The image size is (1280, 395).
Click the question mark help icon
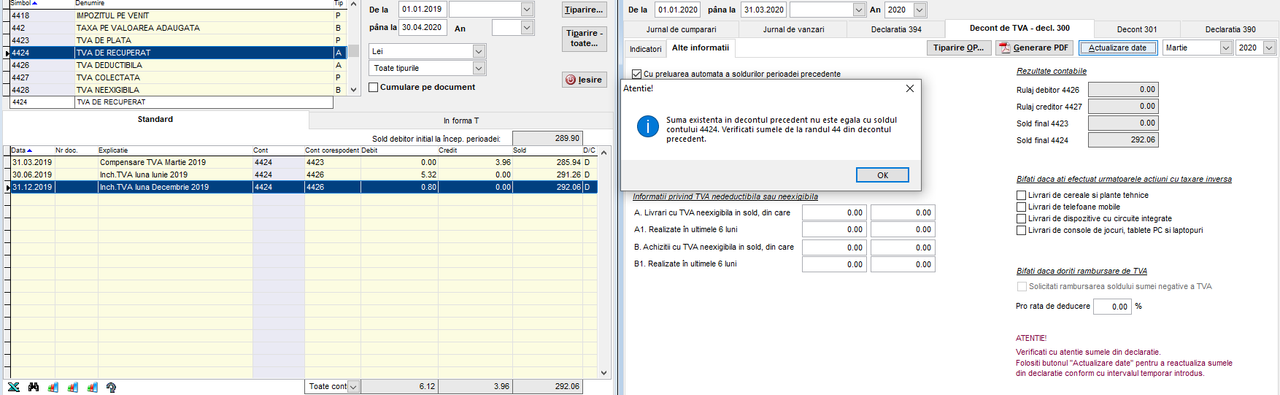(111, 386)
